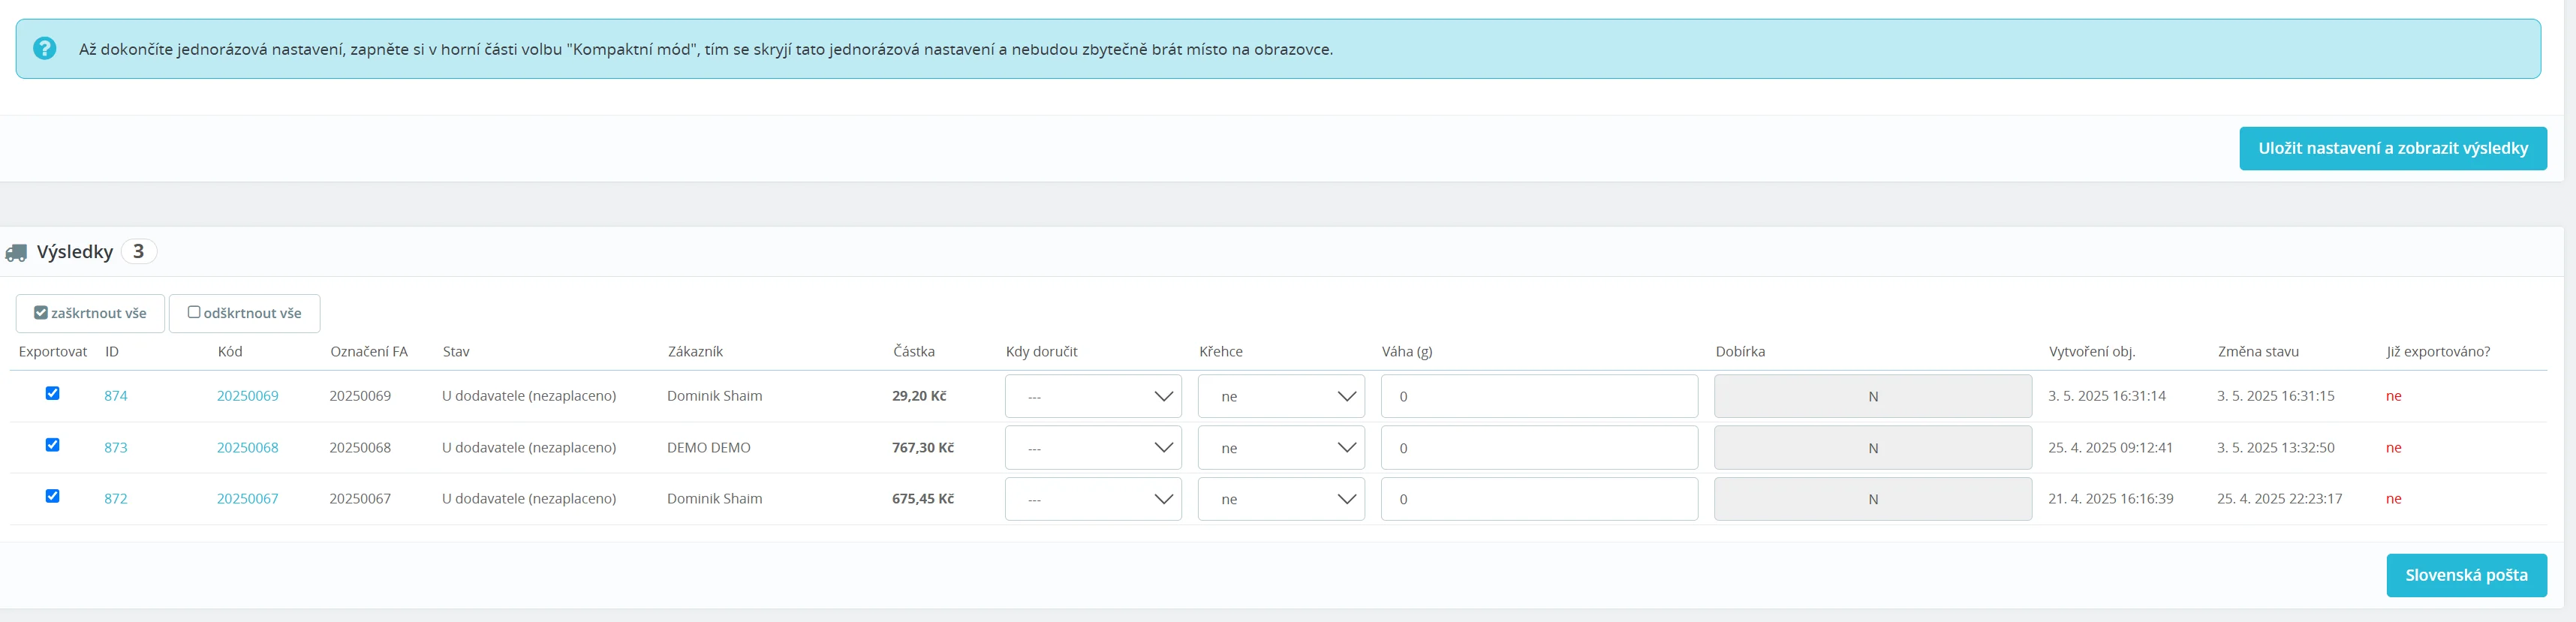Open Kdy doručit dropdown for order 874
This screenshot has height=622, width=2576.
click(x=1092, y=396)
